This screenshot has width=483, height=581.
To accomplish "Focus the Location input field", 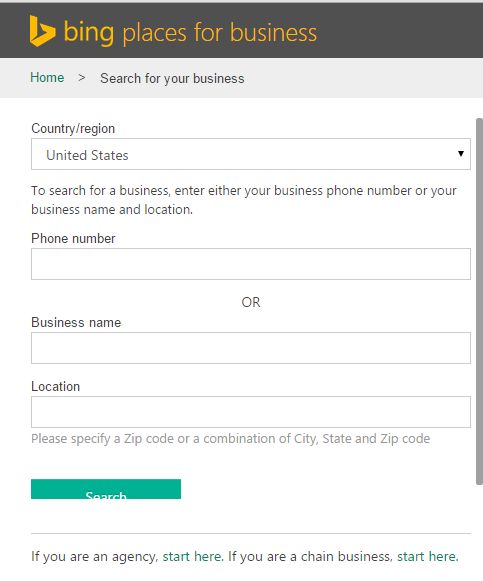I will tap(251, 412).
